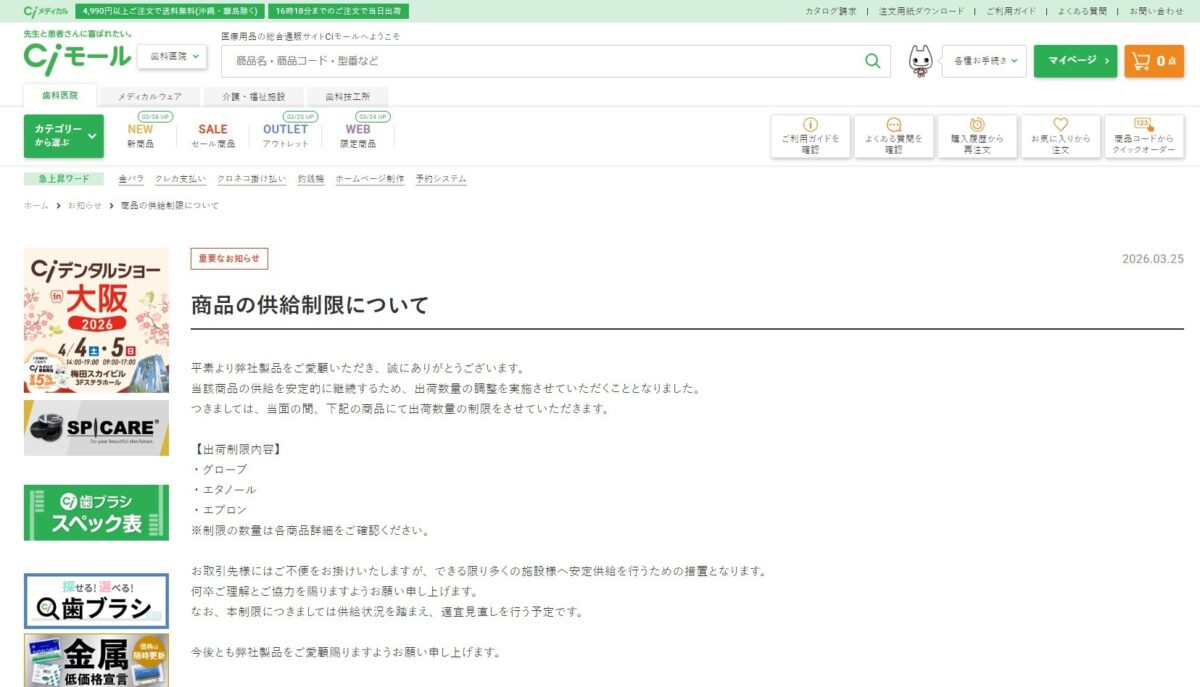Image resolution: width=1200 pixels, height=687 pixels.
Task: Open SALE セール商品 category
Action: click(212, 135)
